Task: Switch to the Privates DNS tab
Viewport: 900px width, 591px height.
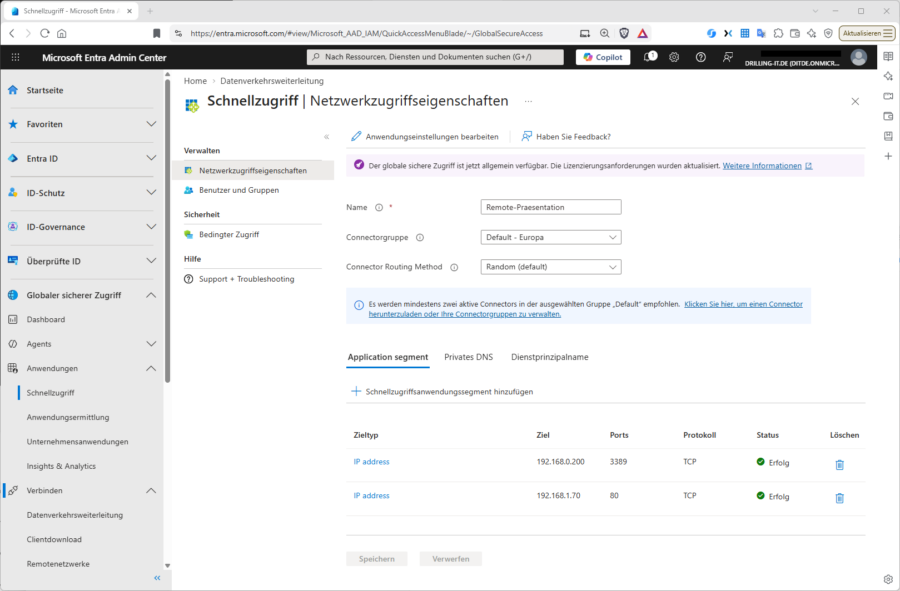Action: (x=468, y=357)
